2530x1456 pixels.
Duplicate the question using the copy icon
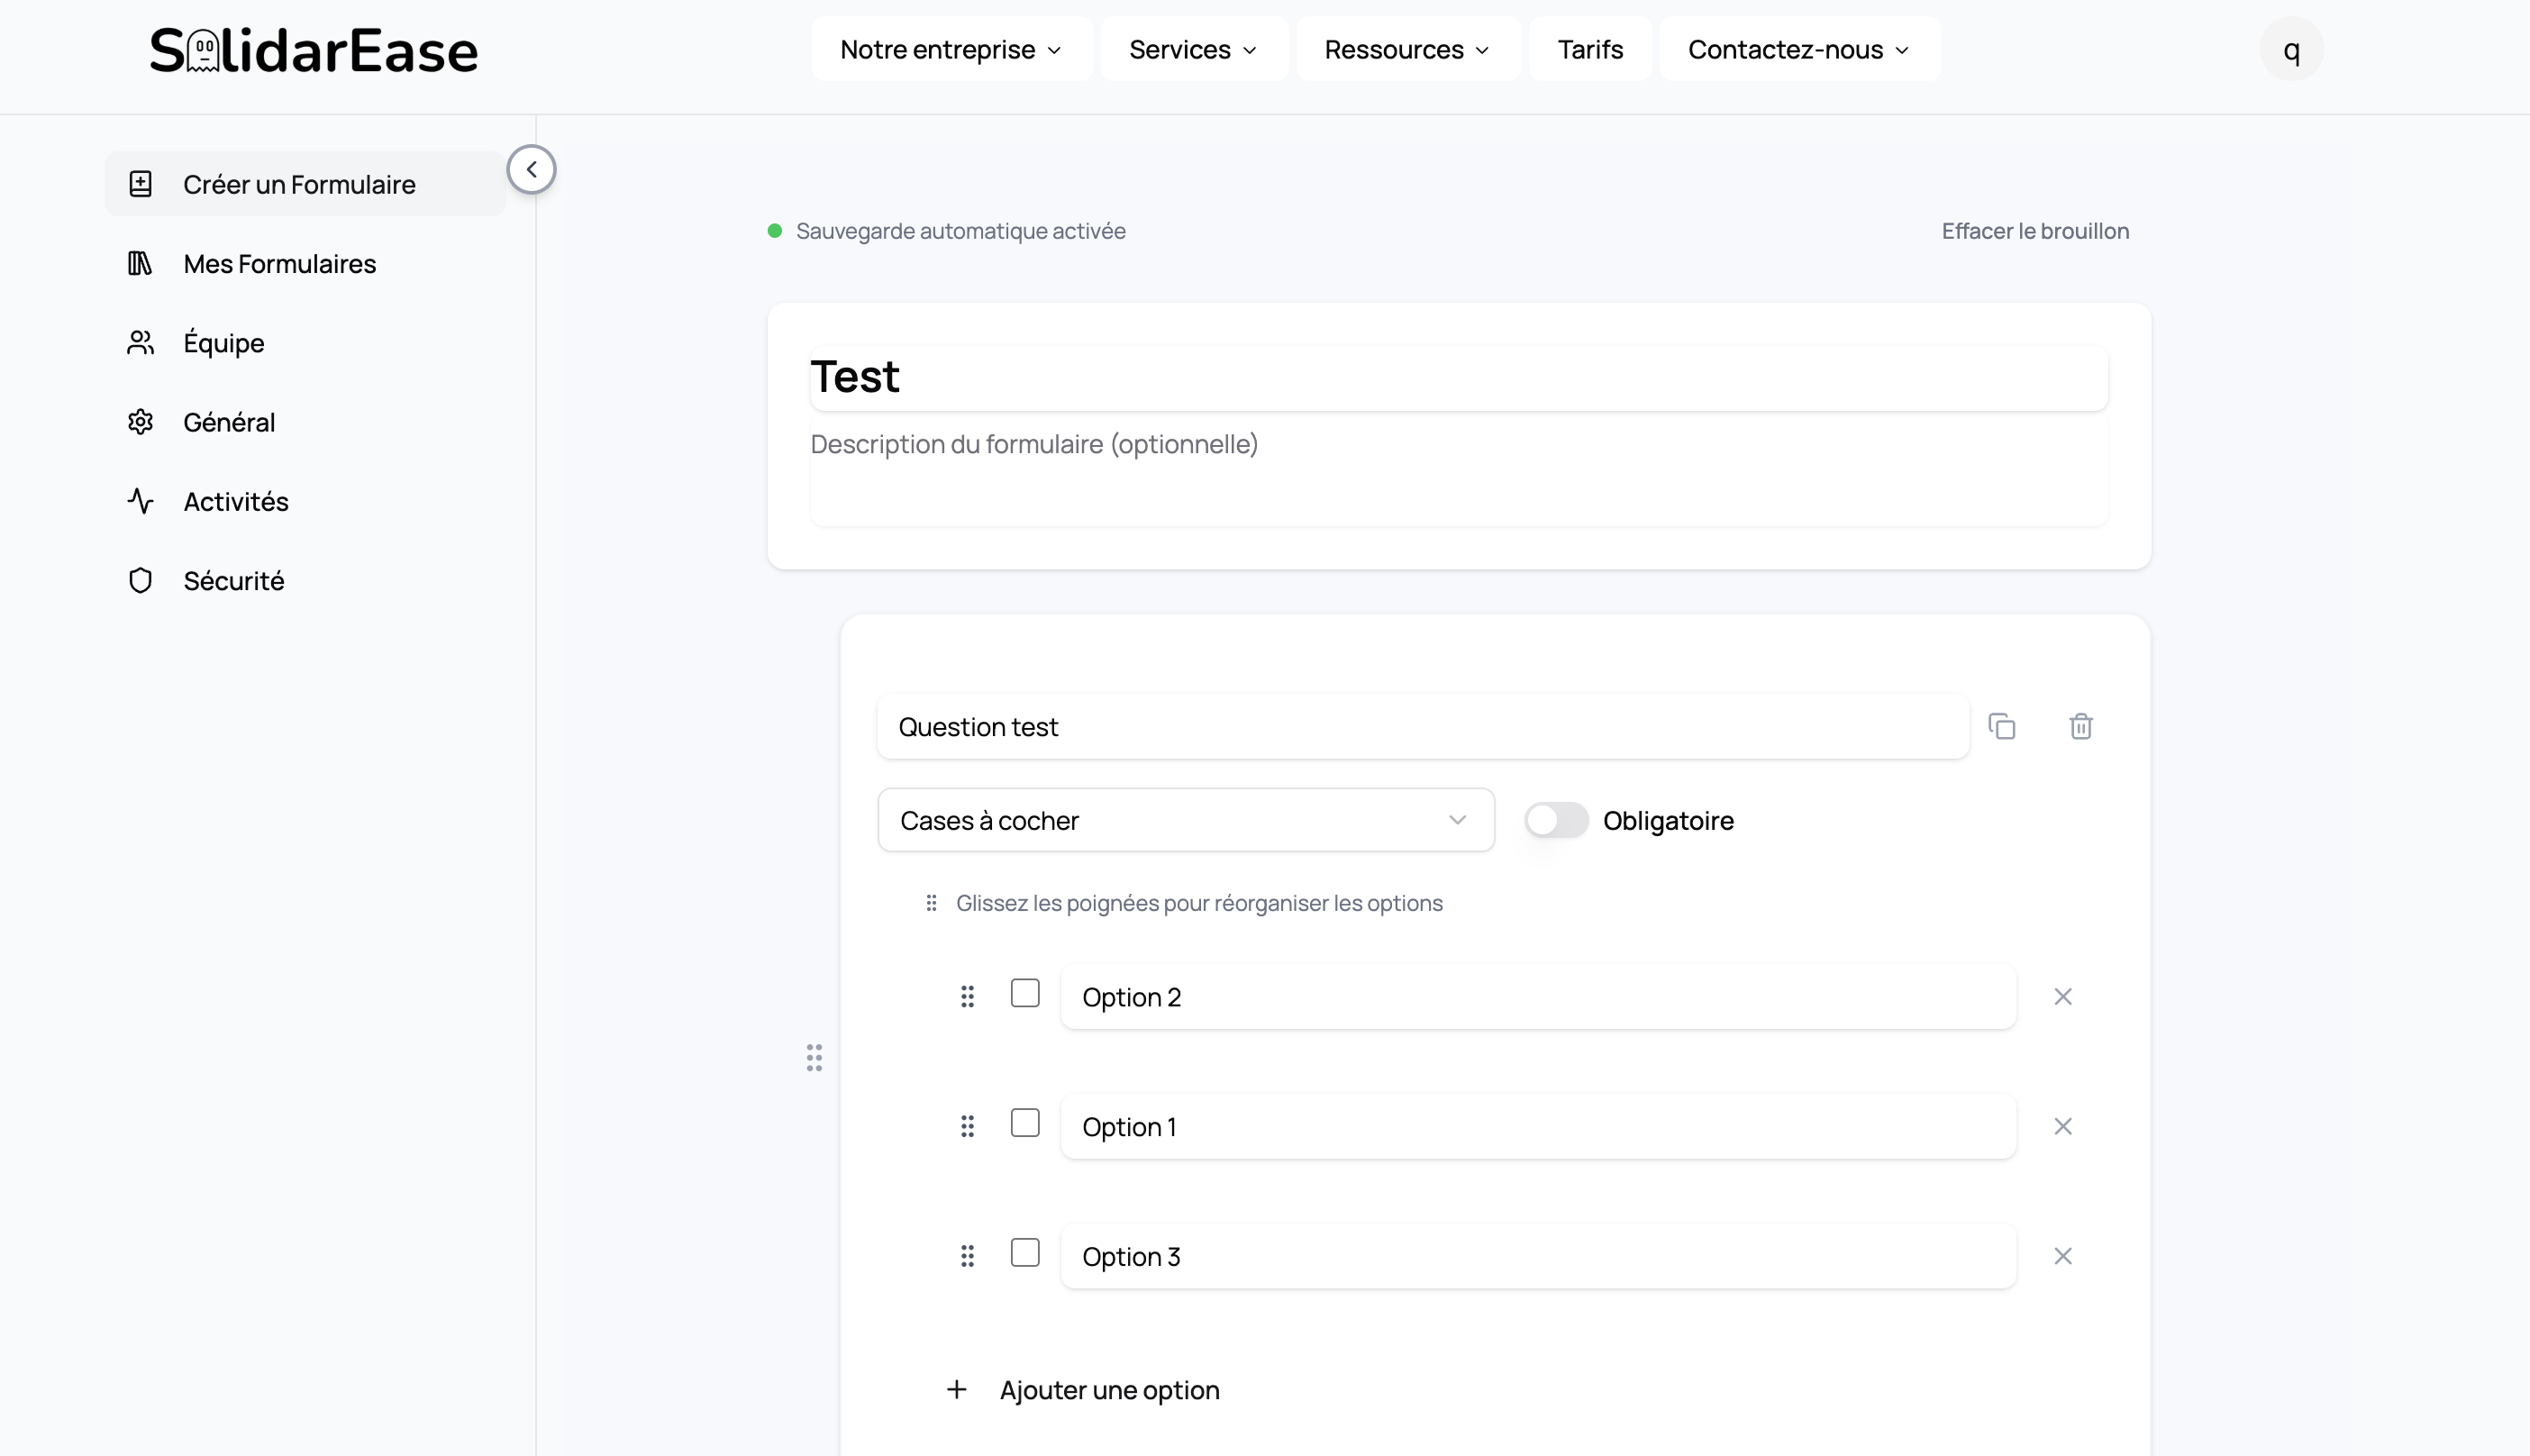pyautogui.click(x=2003, y=726)
